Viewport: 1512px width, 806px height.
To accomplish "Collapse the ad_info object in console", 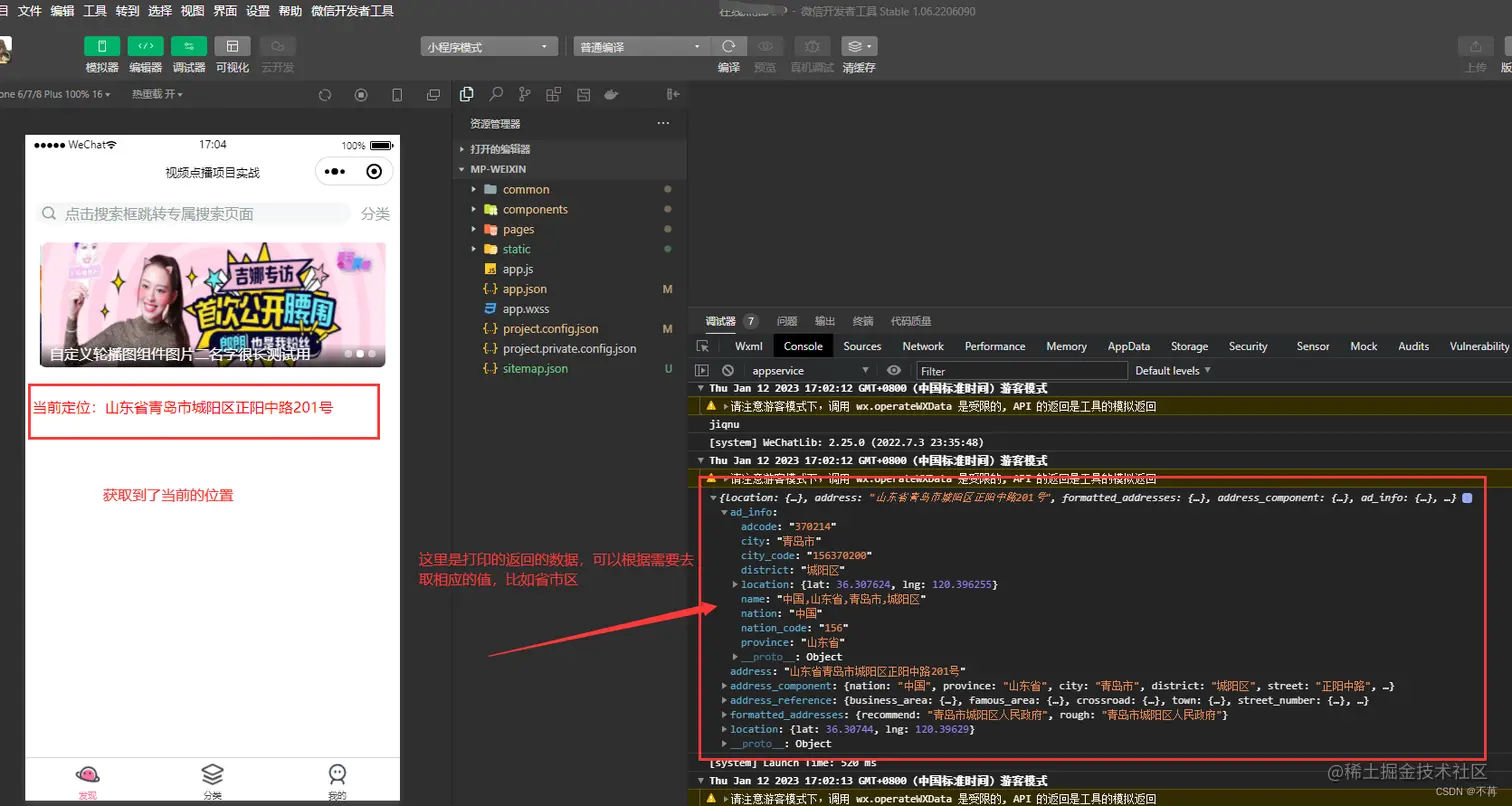I will (725, 512).
